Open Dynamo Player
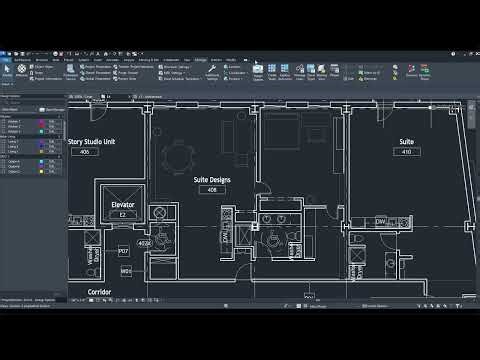The height and width of the screenshot is (360, 480). pos(425,72)
